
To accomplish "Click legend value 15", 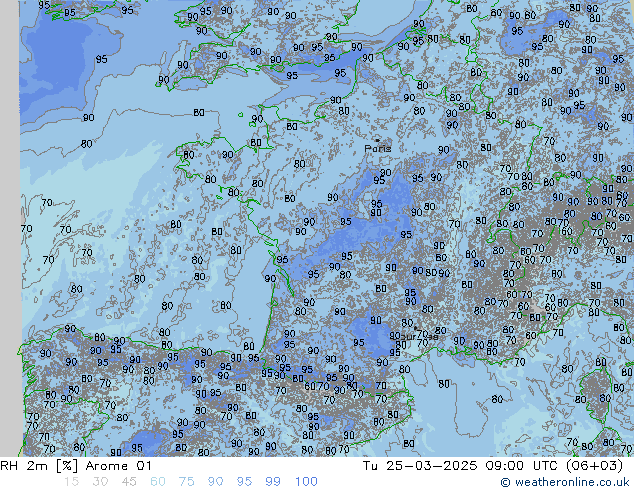I will tap(71, 482).
